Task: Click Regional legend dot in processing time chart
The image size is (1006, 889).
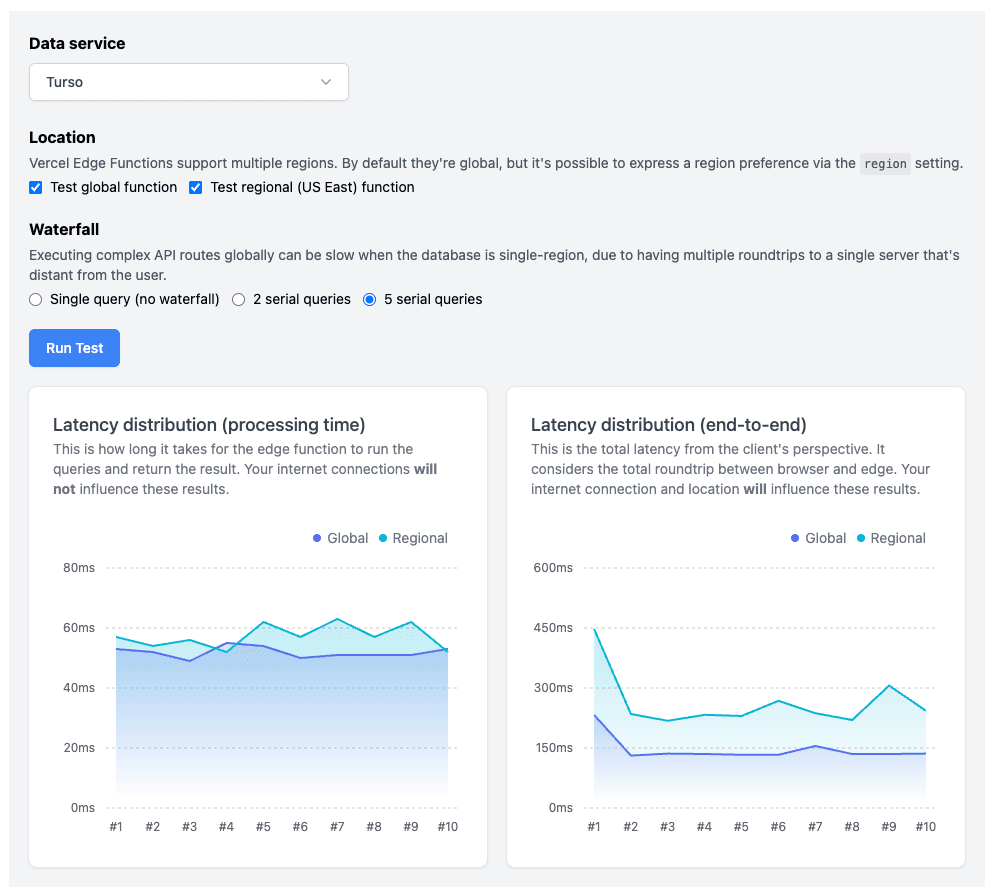Action: click(x=383, y=538)
